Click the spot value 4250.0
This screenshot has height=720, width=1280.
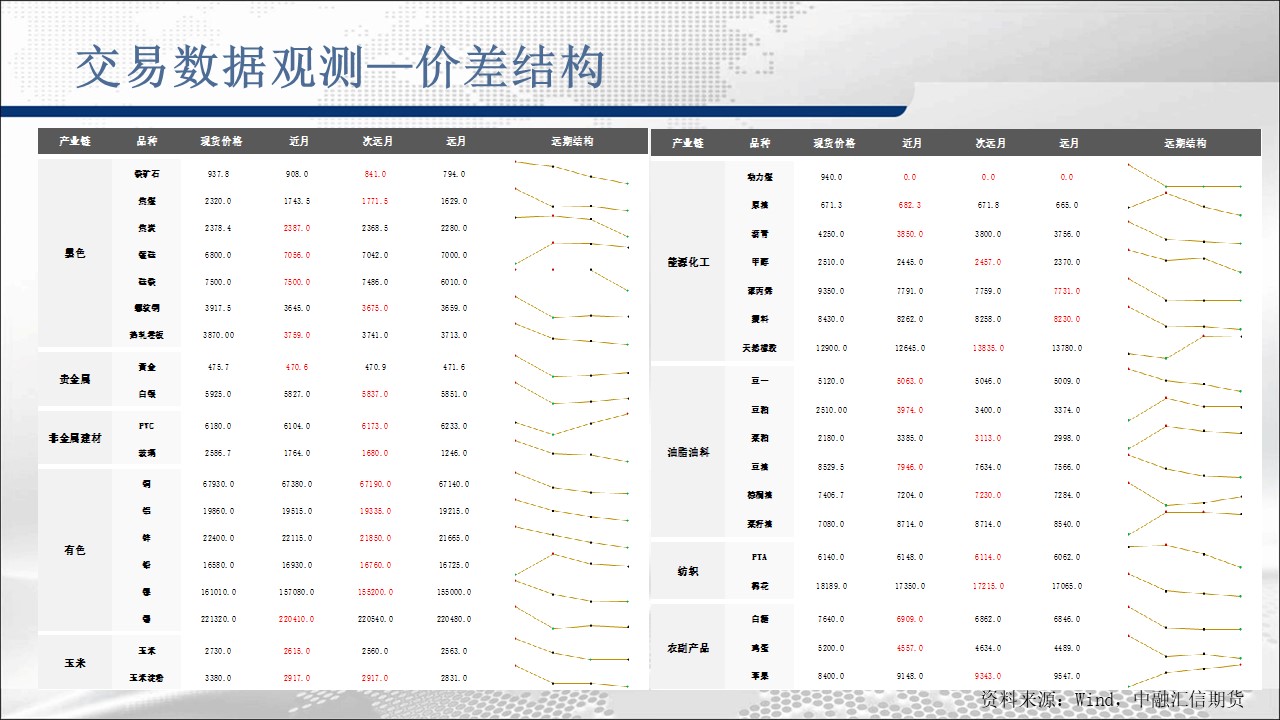click(832, 234)
